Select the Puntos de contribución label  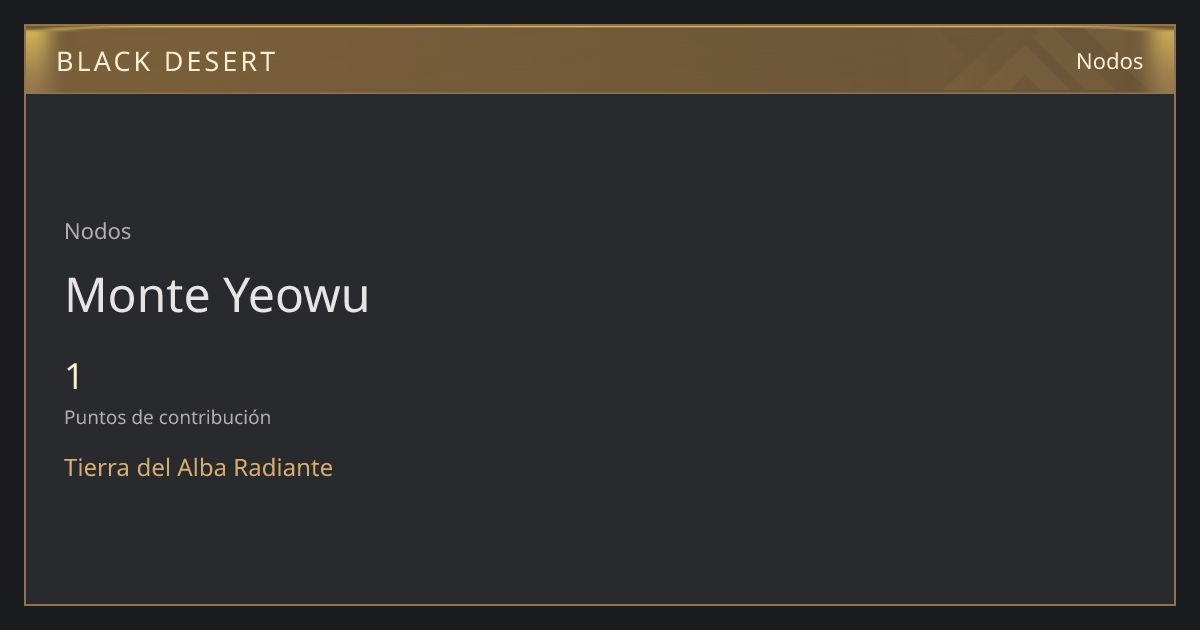167,417
